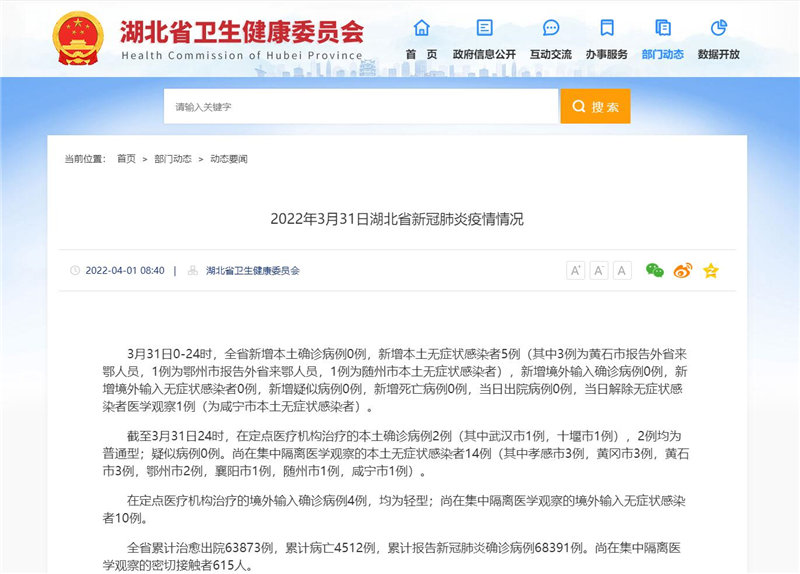Share article to Weibo icon
Screen dimensions: 800x574
[682, 270]
